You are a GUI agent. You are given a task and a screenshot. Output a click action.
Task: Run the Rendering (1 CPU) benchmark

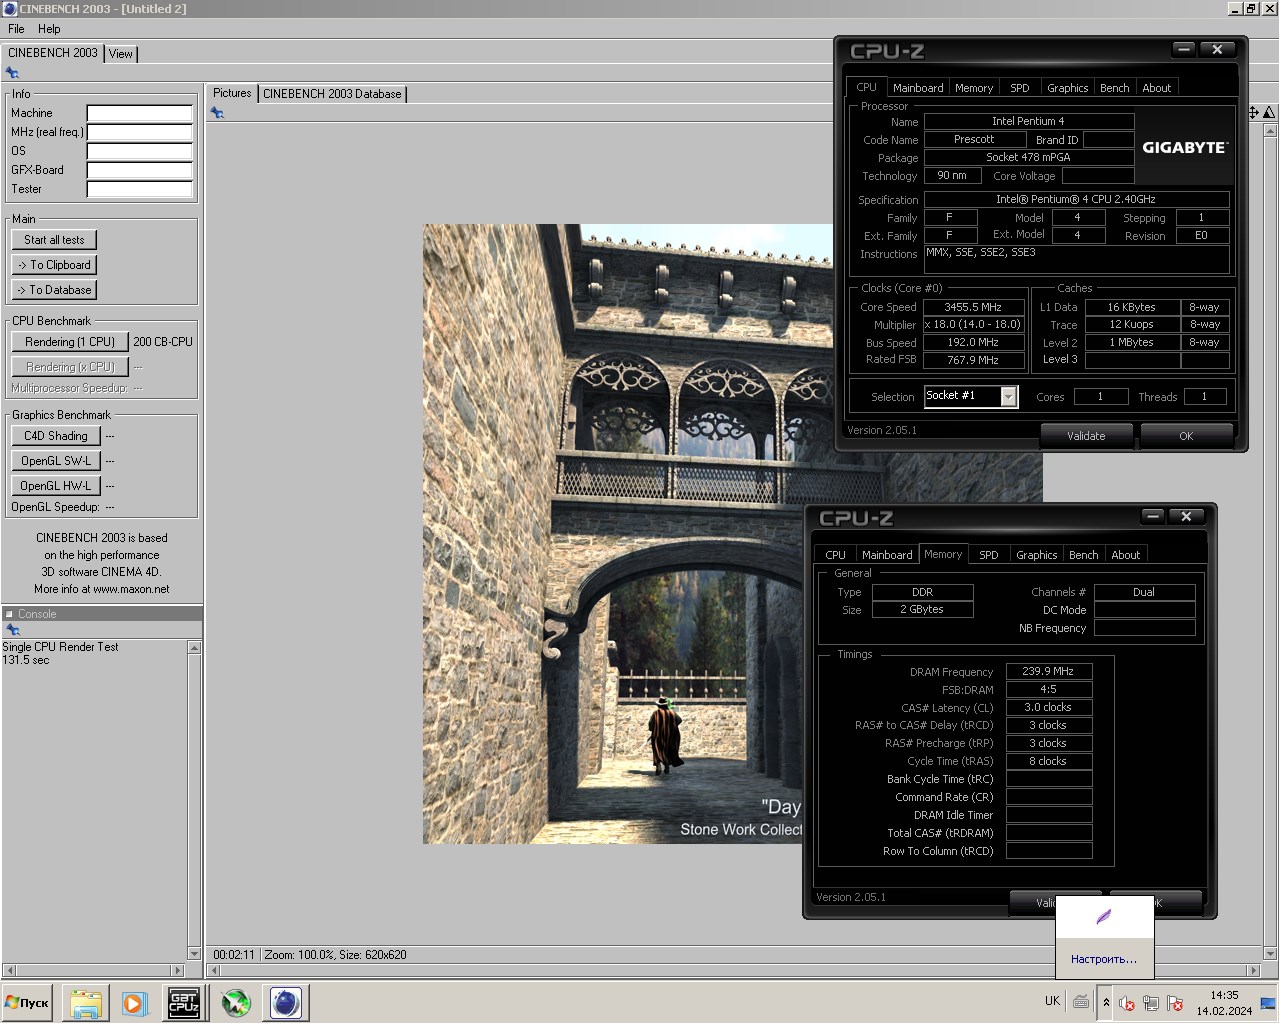point(70,342)
